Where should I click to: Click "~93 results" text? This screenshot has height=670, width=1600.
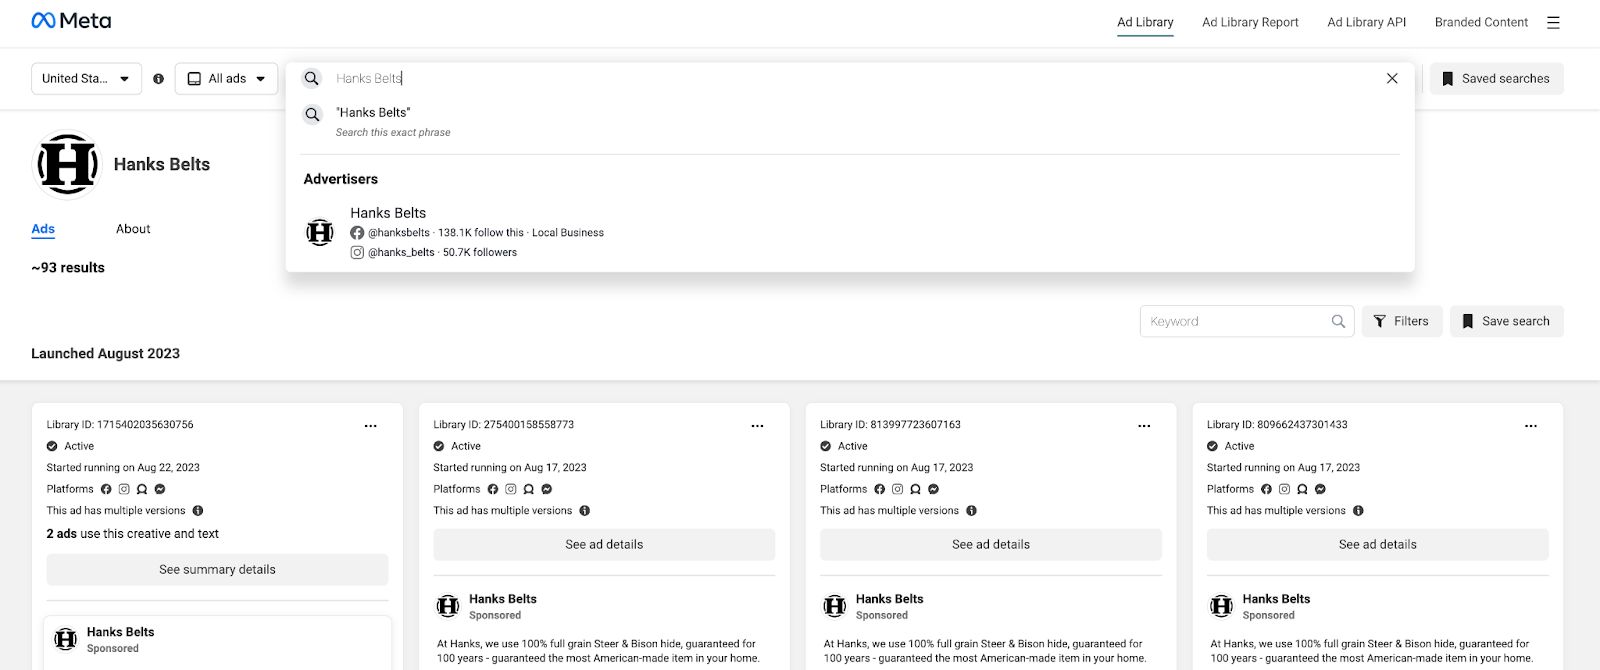68,268
